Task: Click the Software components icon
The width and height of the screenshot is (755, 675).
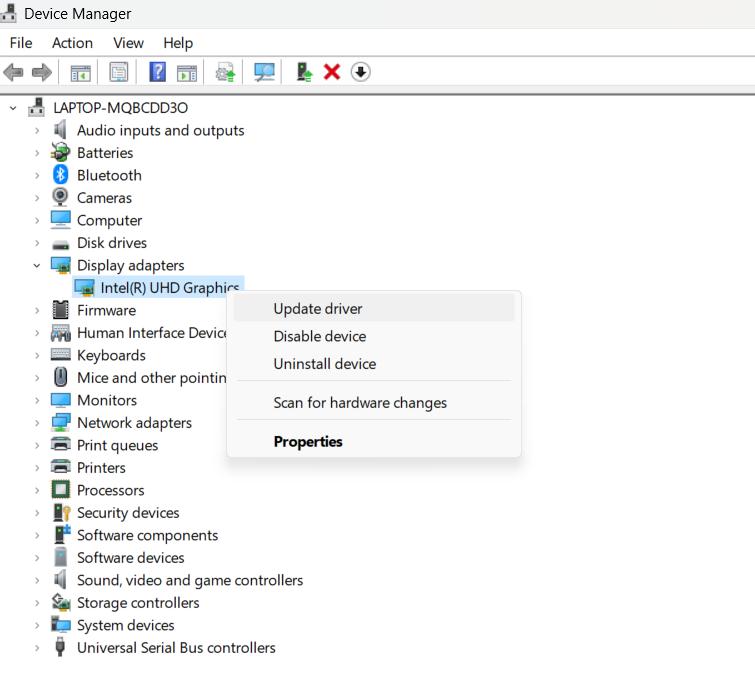Action: click(62, 535)
